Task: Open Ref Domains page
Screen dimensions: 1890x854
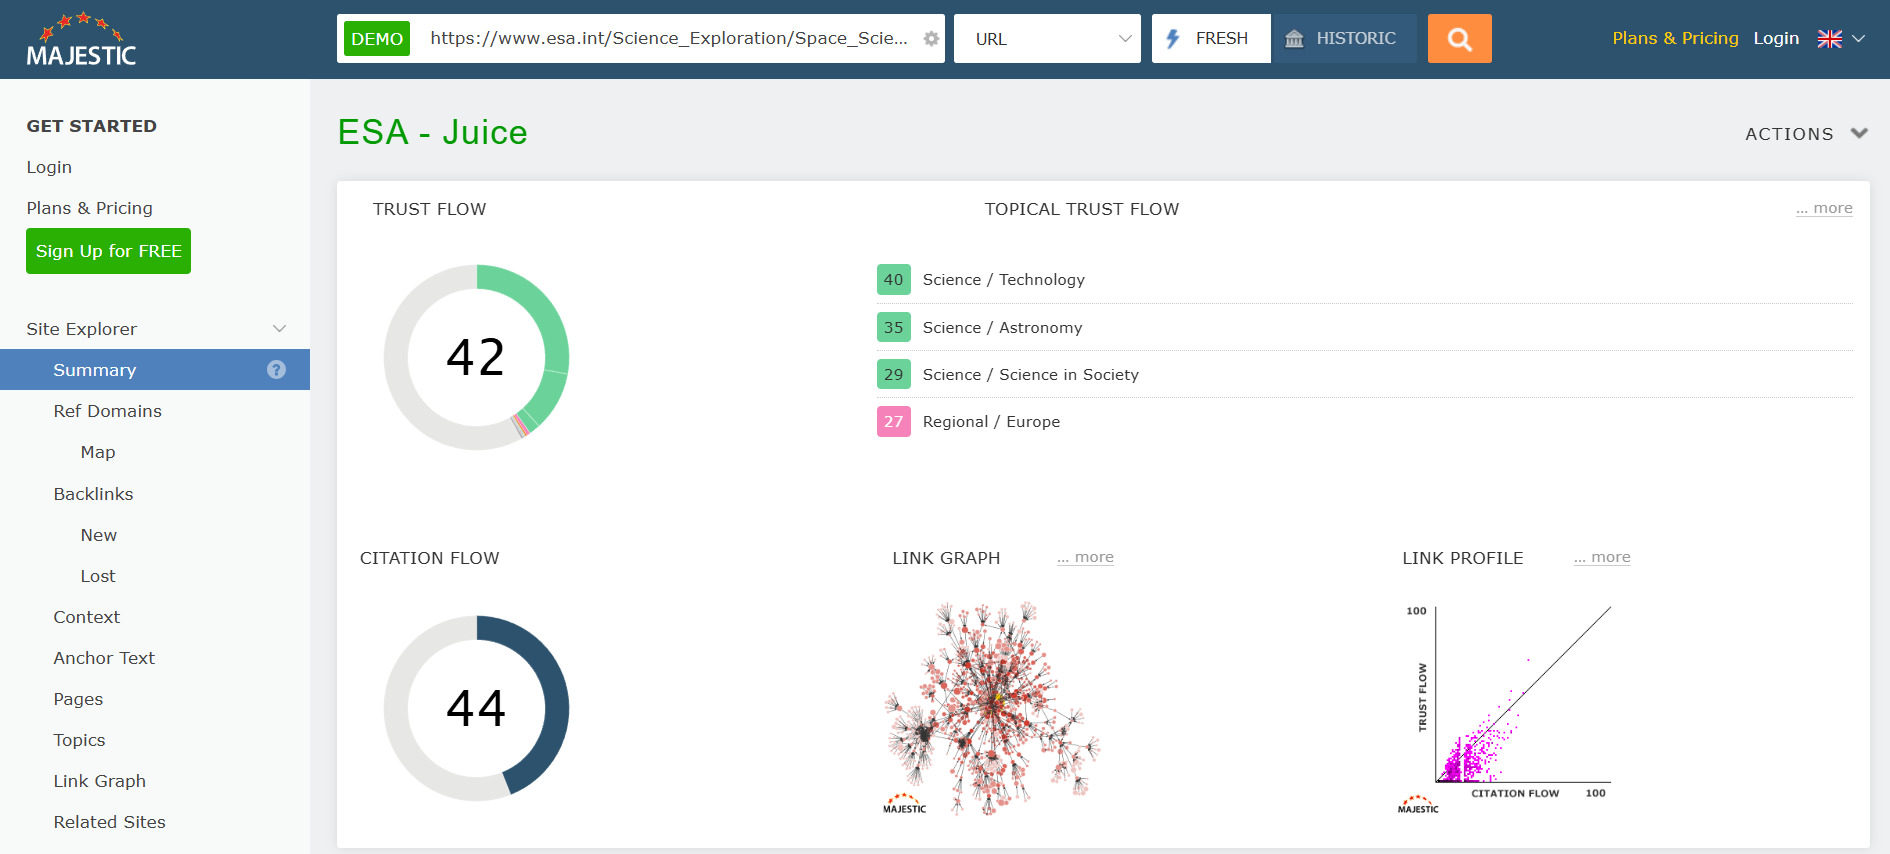Action: coord(108,411)
